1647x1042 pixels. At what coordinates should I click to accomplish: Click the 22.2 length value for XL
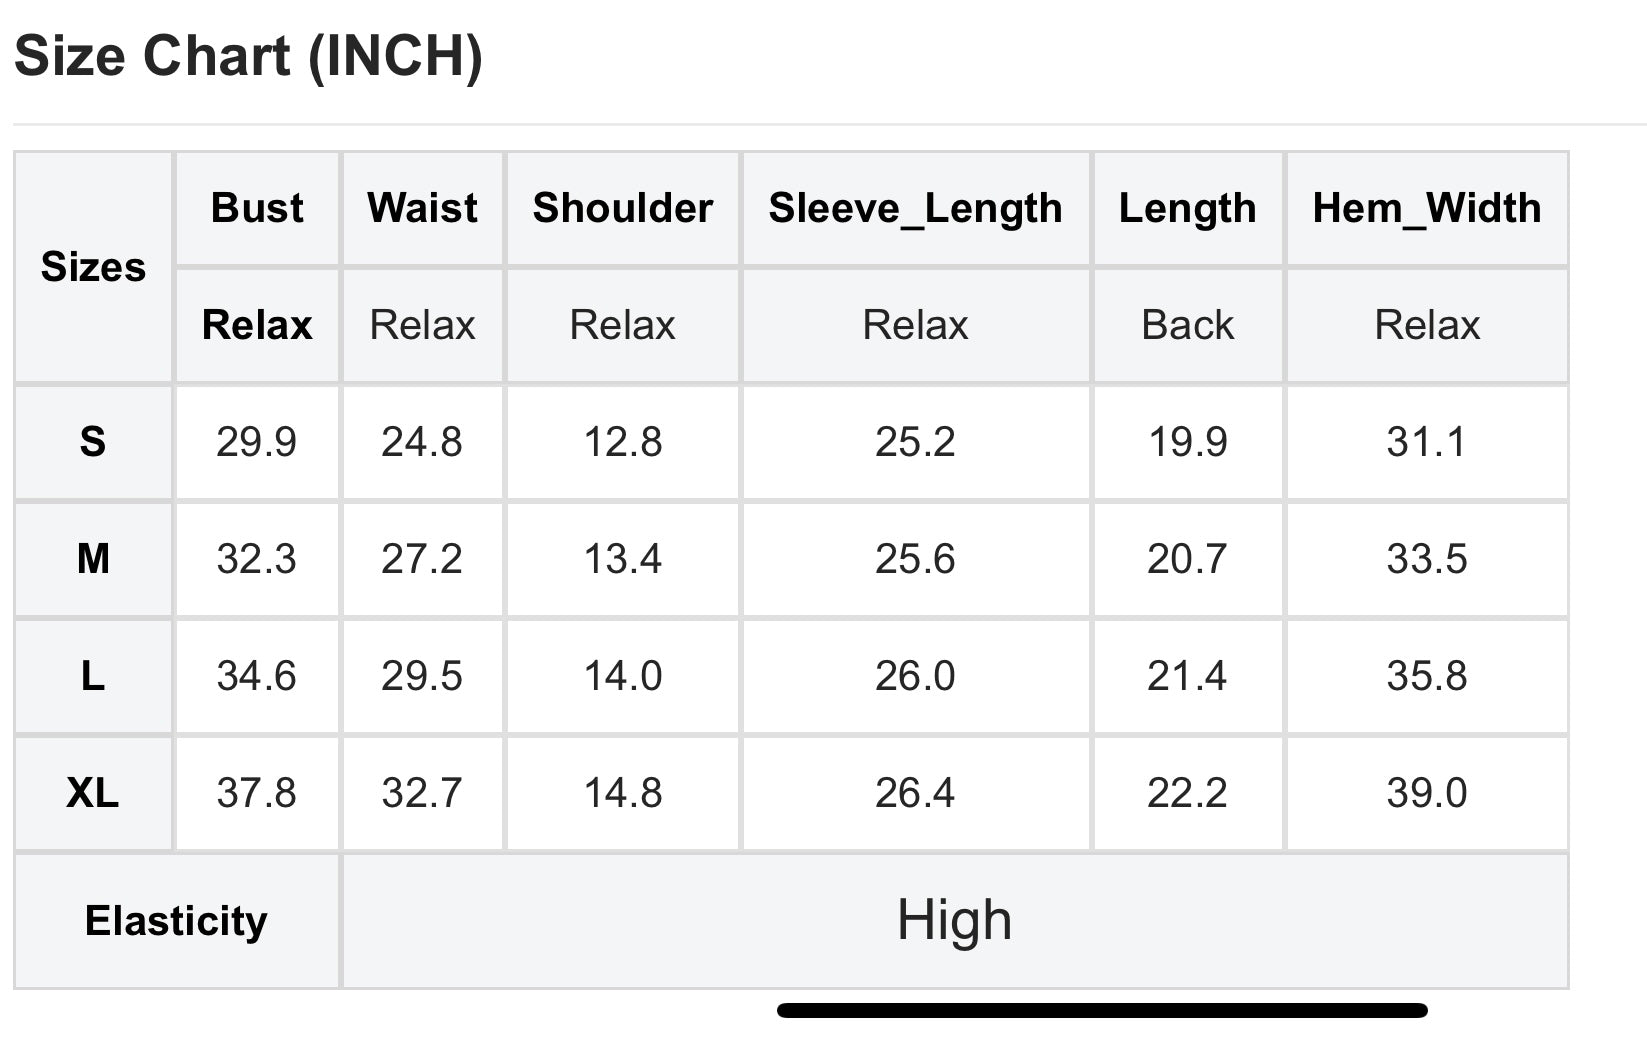pos(1188,793)
